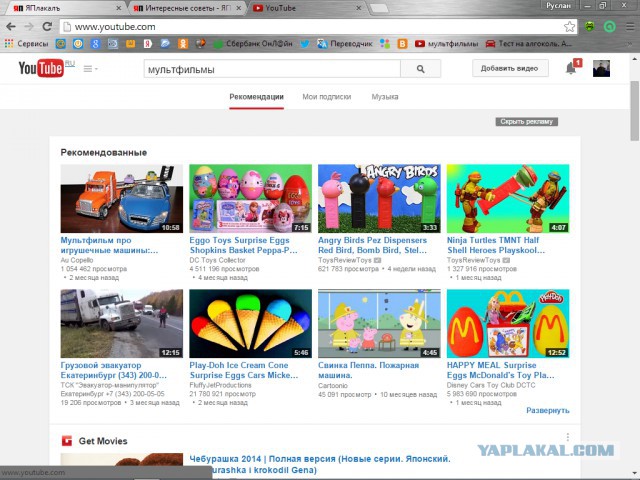
Task: Click the browser forward arrow
Action: 29,27
